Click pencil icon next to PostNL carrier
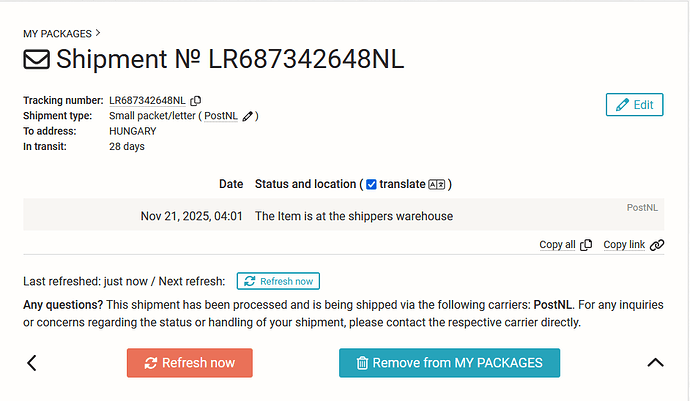The height and width of the screenshot is (401, 690). (x=247, y=116)
